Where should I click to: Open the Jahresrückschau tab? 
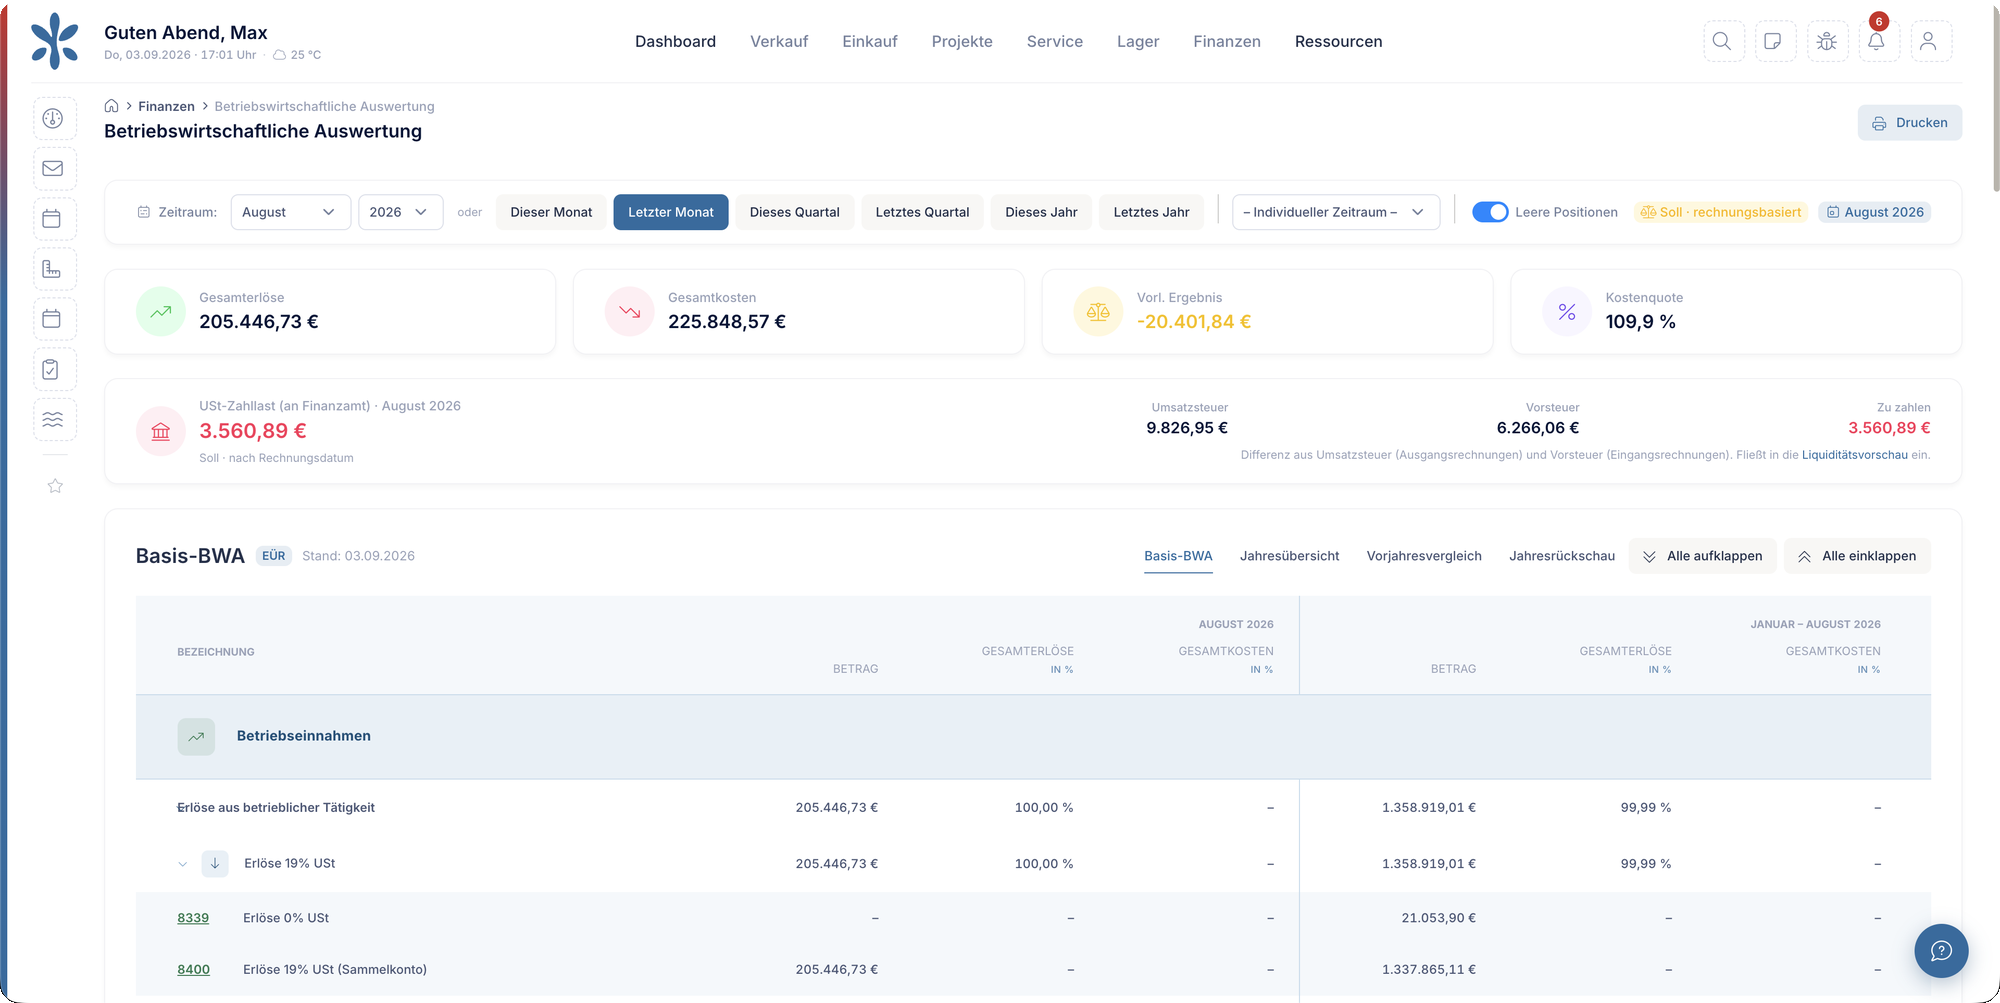click(1562, 556)
